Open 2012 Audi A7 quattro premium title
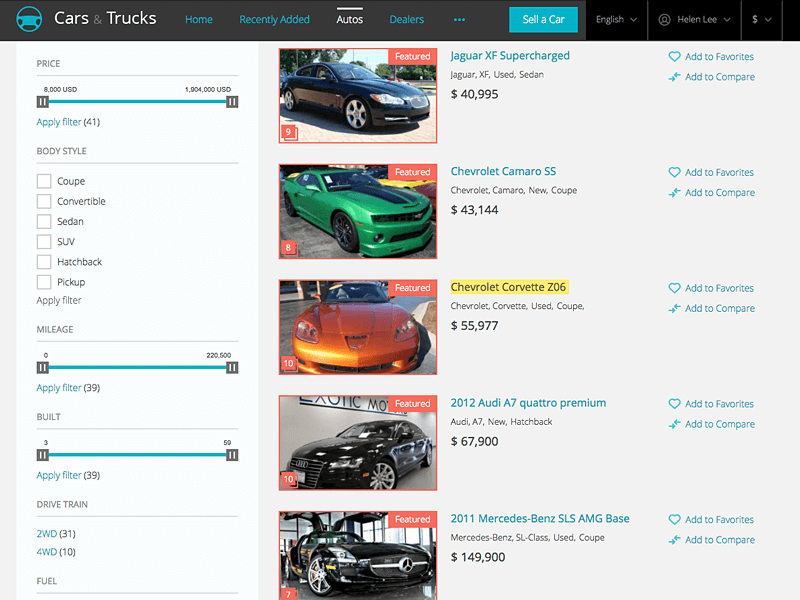Image resolution: width=800 pixels, height=600 pixels. 528,403
